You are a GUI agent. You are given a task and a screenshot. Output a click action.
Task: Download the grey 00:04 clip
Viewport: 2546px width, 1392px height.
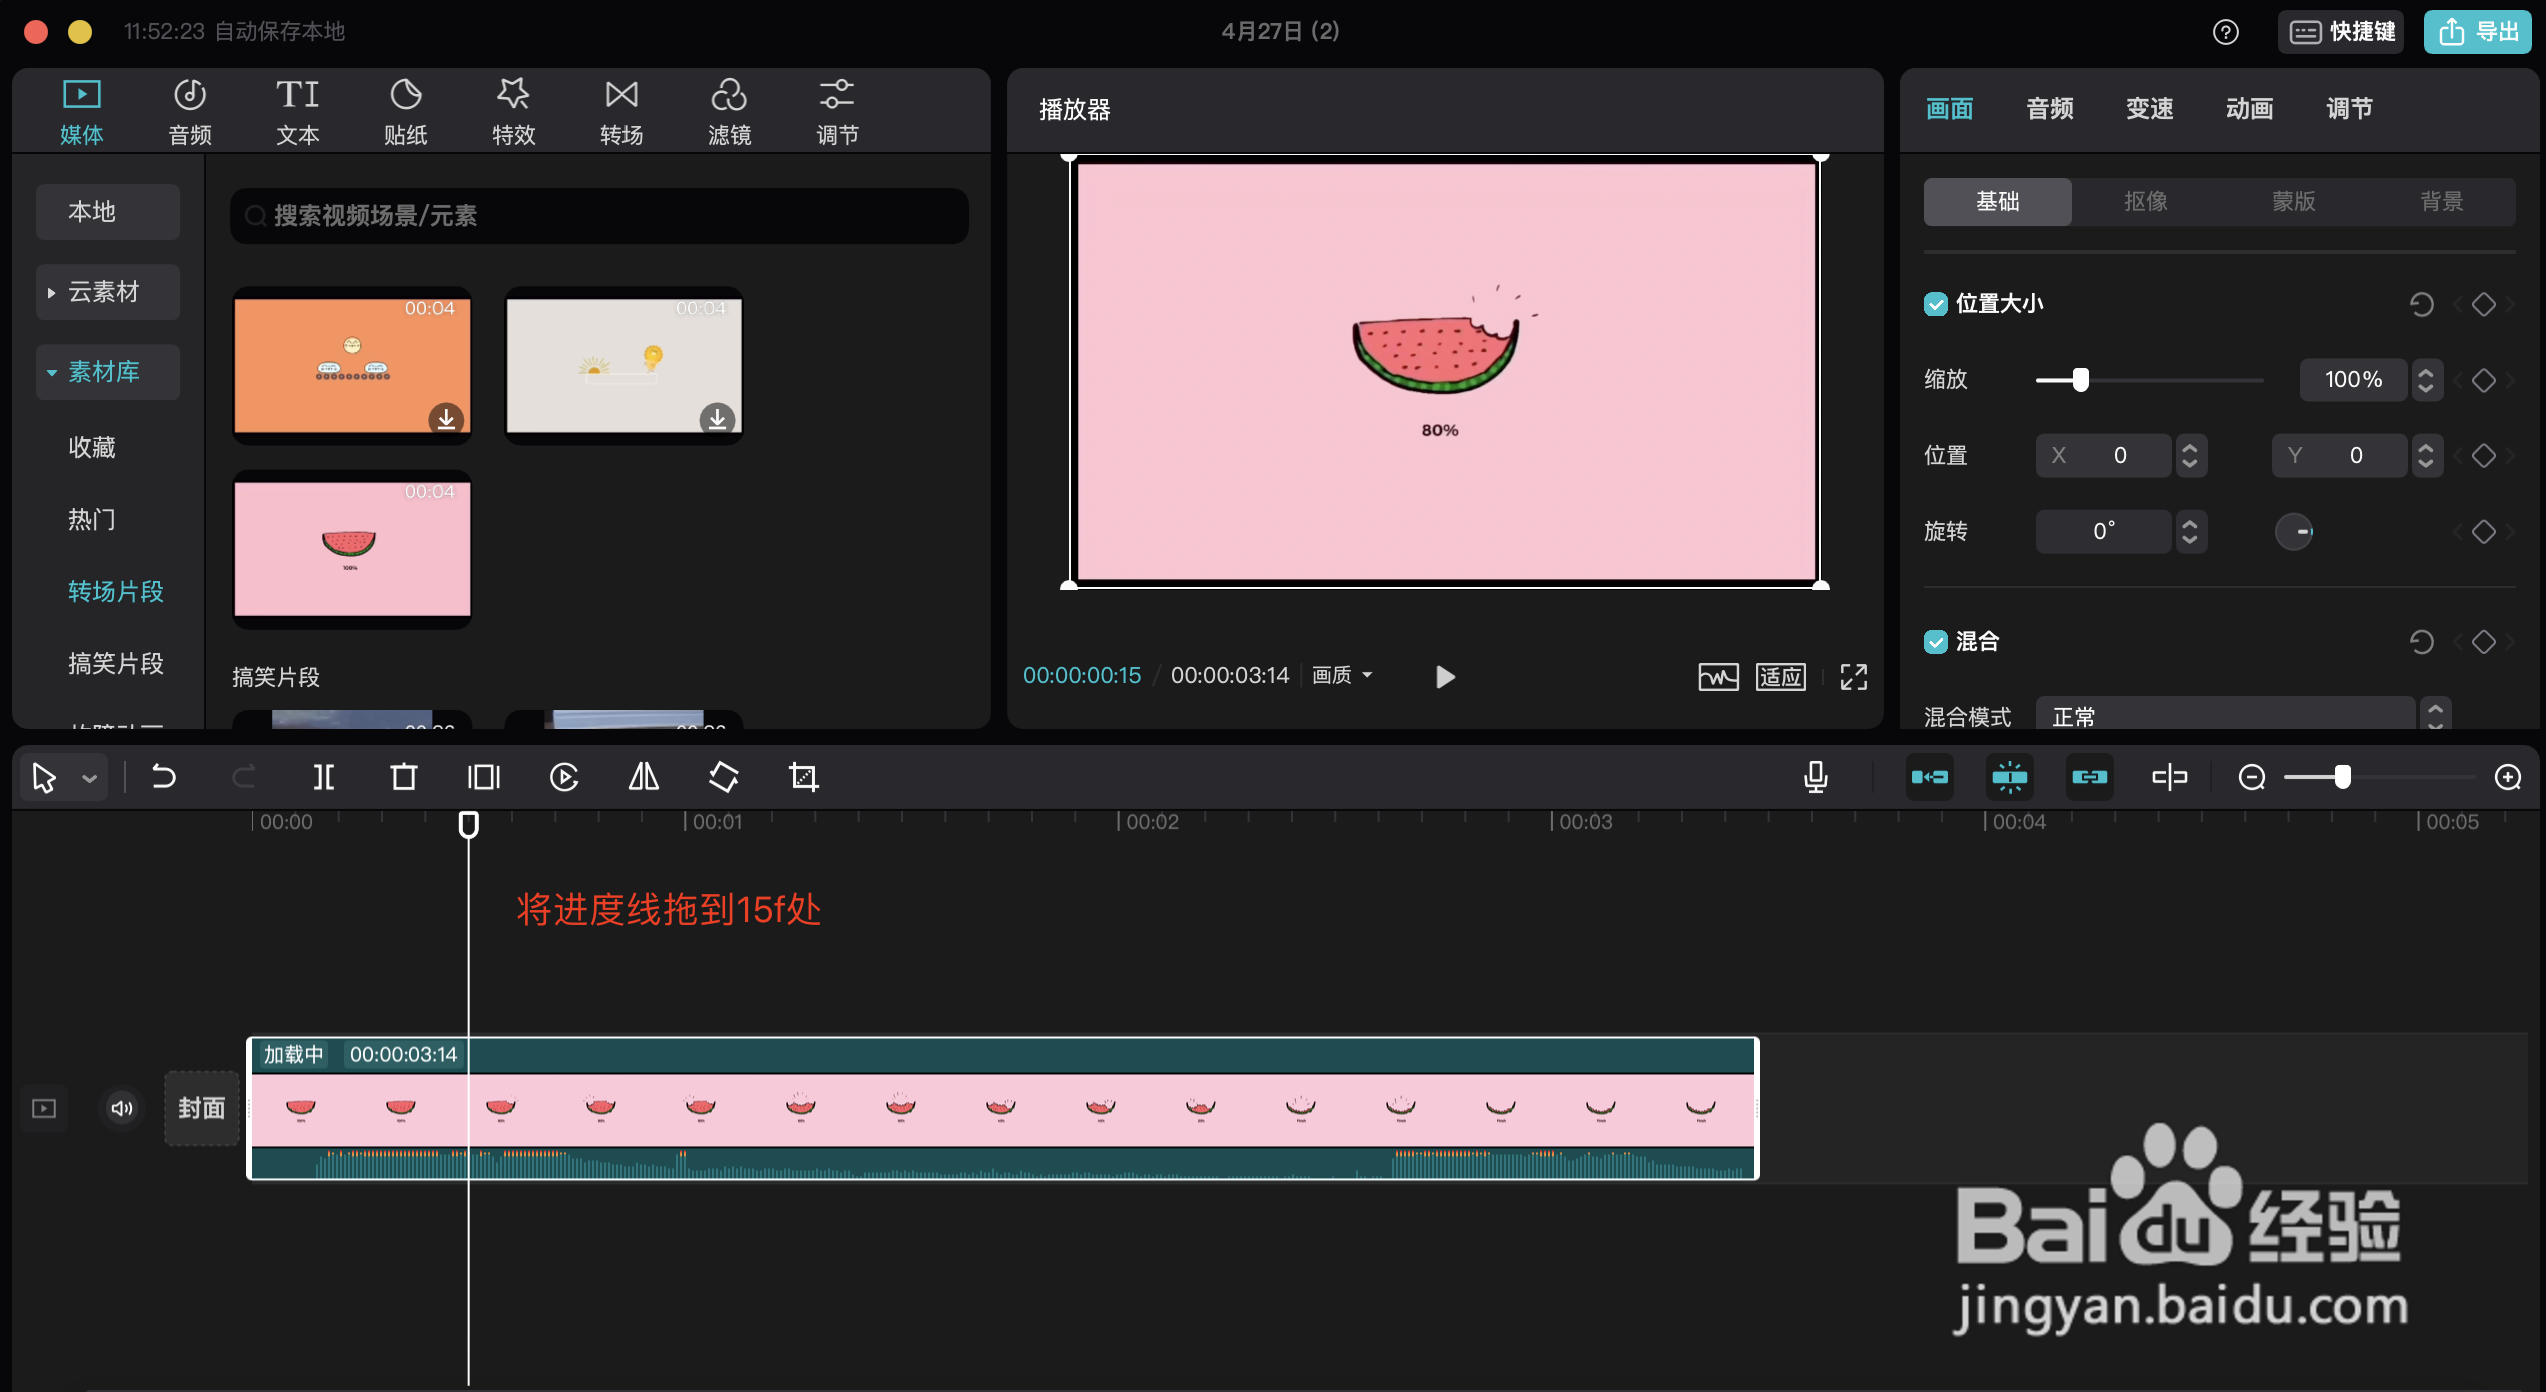[x=717, y=418]
